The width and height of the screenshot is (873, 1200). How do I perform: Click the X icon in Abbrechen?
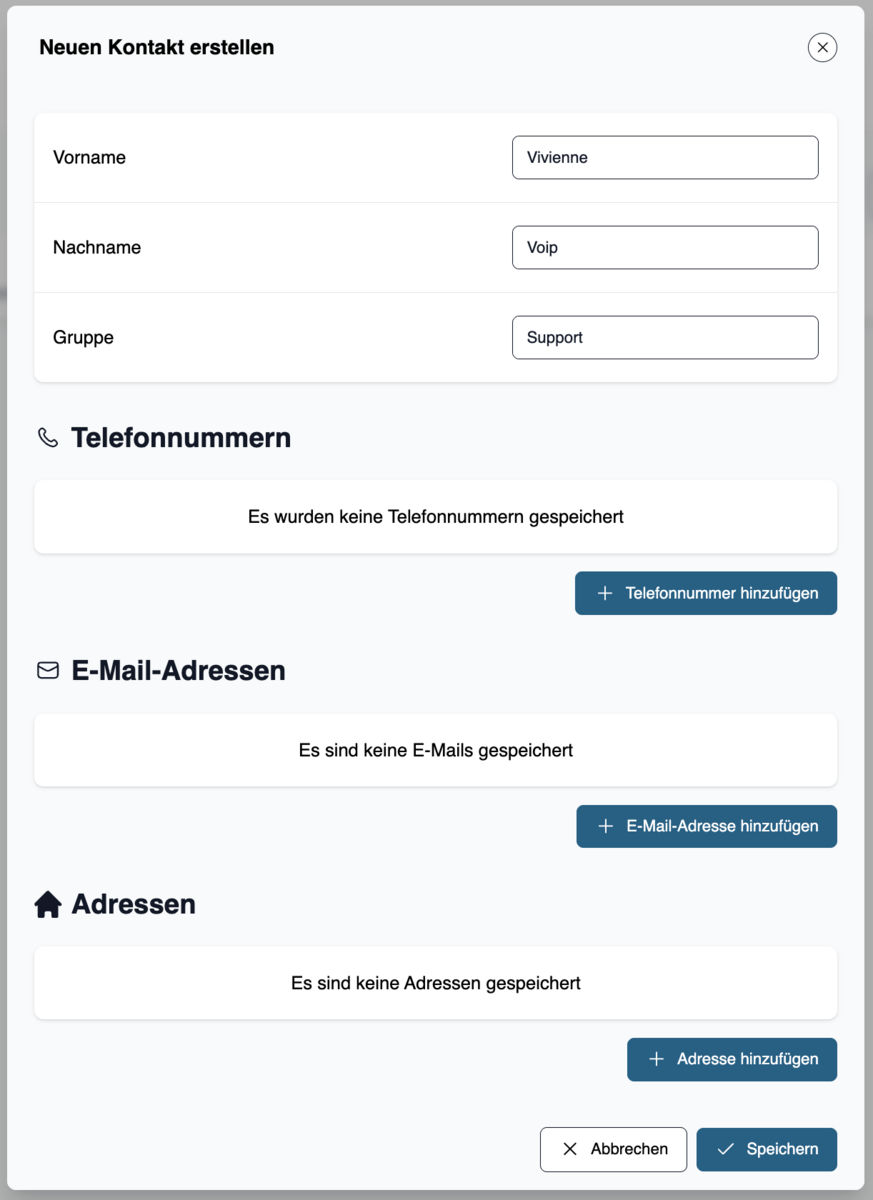(570, 1149)
